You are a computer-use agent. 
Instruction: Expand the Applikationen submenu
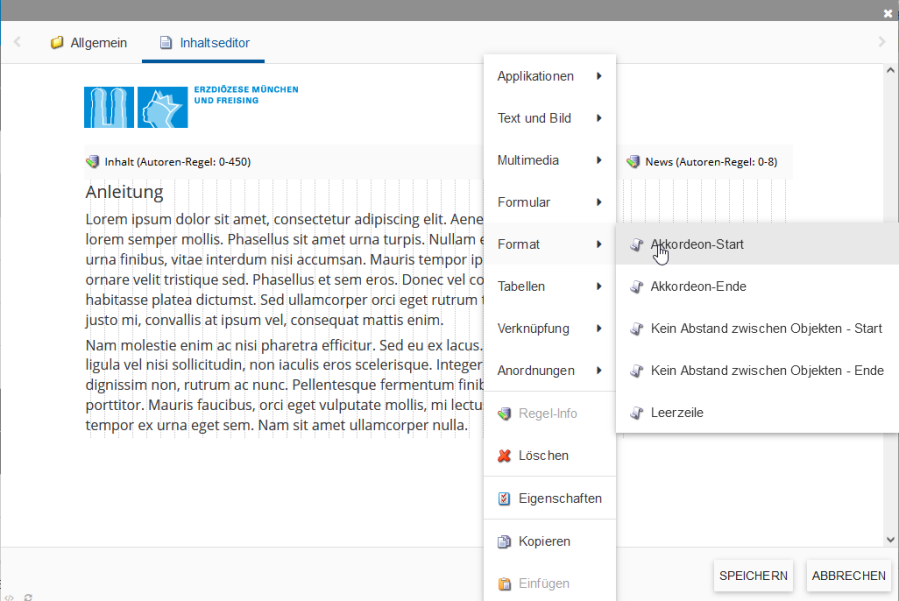[549, 76]
